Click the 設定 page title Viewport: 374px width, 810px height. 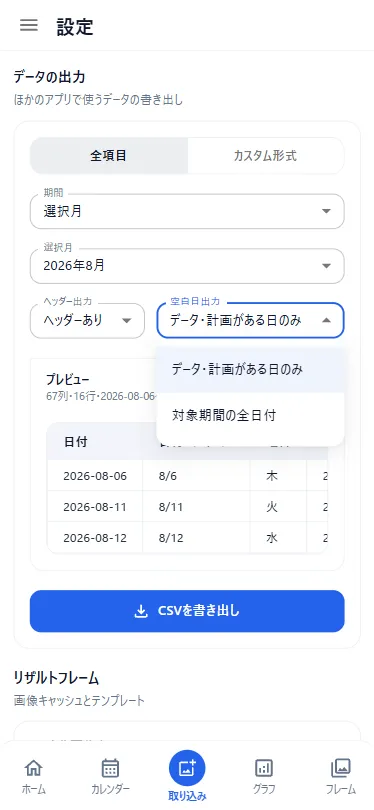pyautogui.click(x=75, y=26)
